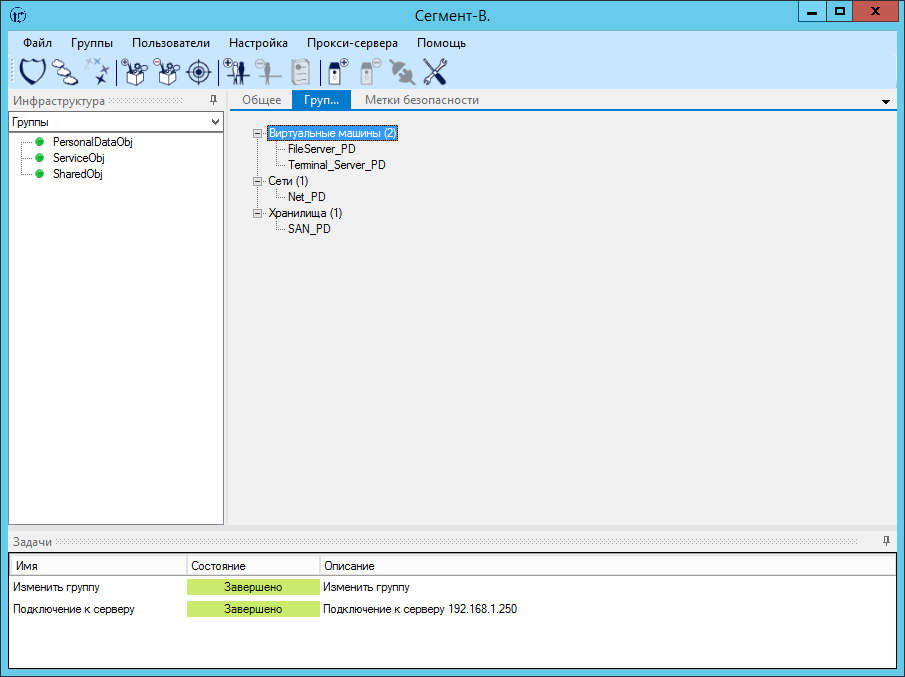Screen dimensions: 905x677
Task: Click the add user people icon
Action: (235, 72)
